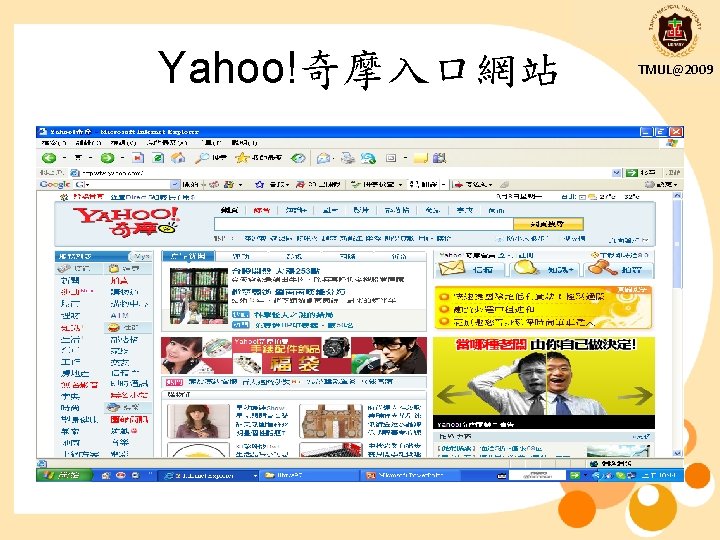The image size is (720, 540).
Task: Select the highlighted blue news tab
Action: [188, 256]
